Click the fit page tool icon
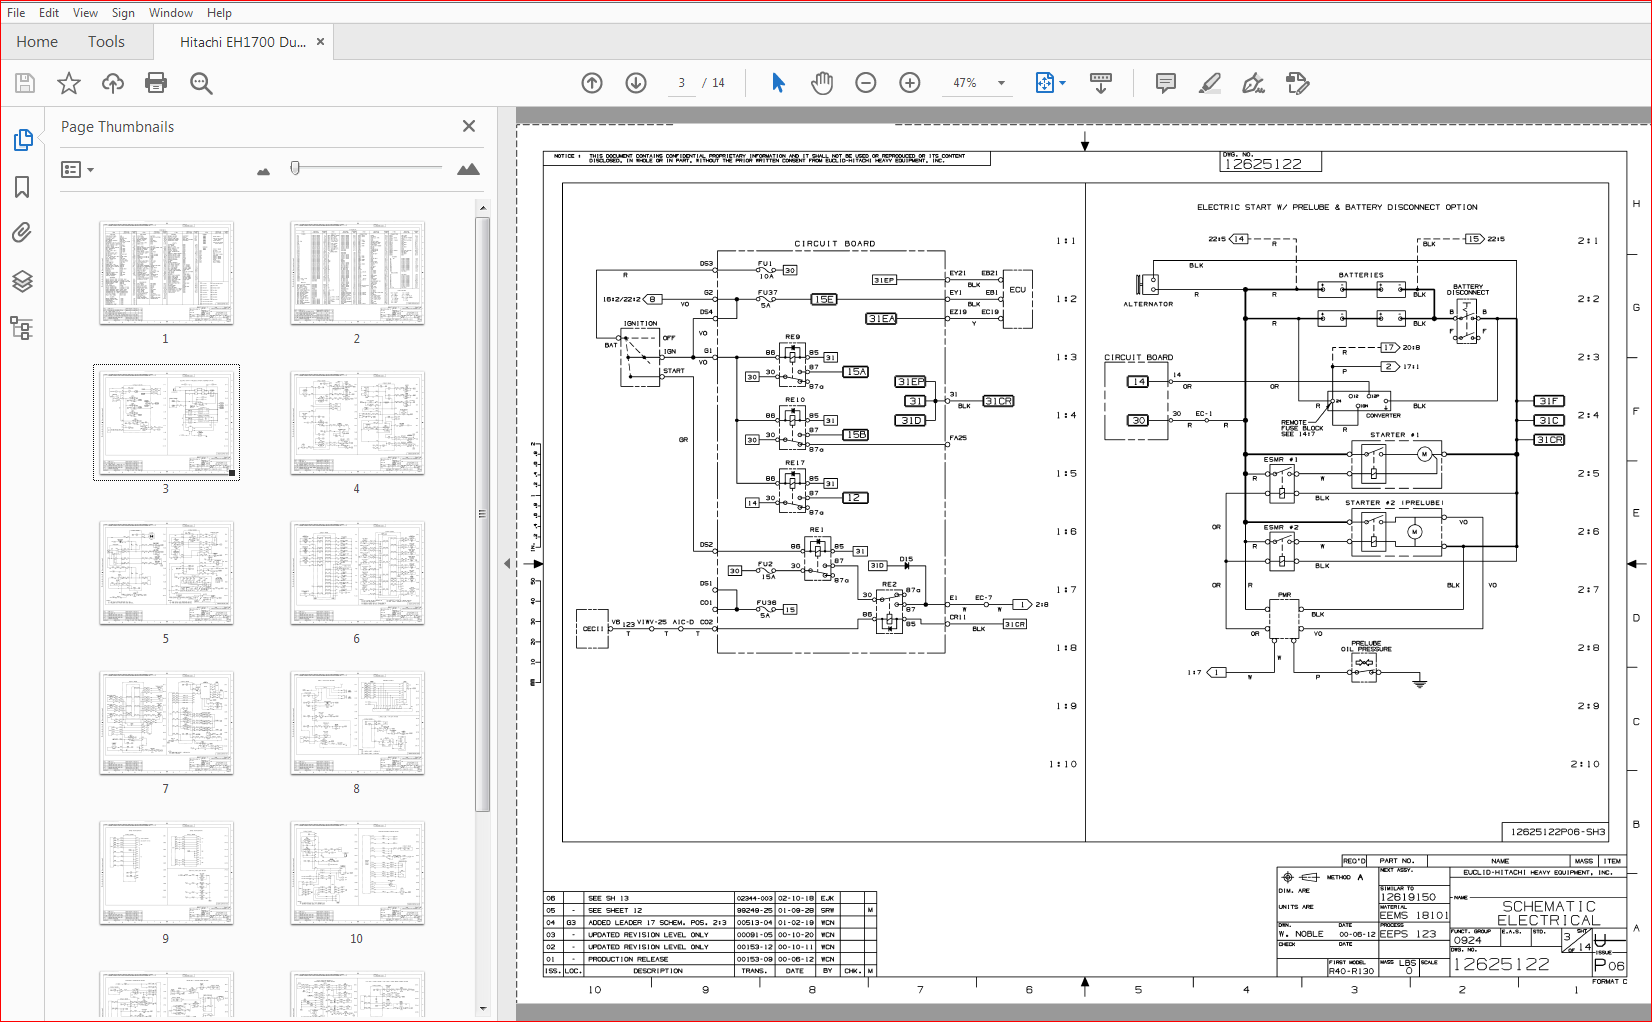Image resolution: width=1652 pixels, height=1022 pixels. (x=1044, y=83)
